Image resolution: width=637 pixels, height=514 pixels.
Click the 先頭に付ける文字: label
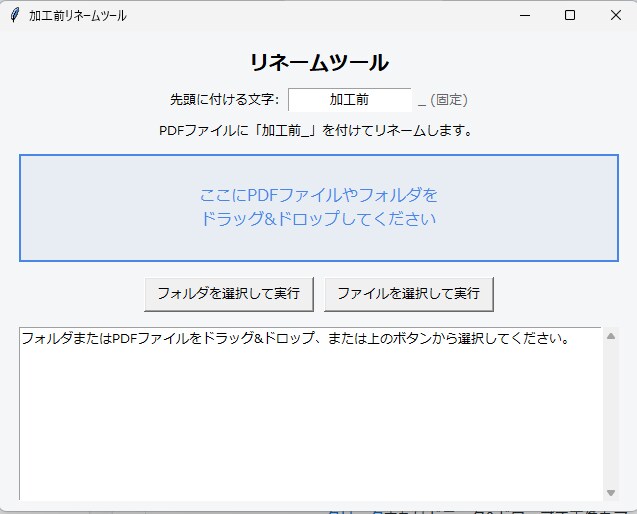[x=224, y=100]
